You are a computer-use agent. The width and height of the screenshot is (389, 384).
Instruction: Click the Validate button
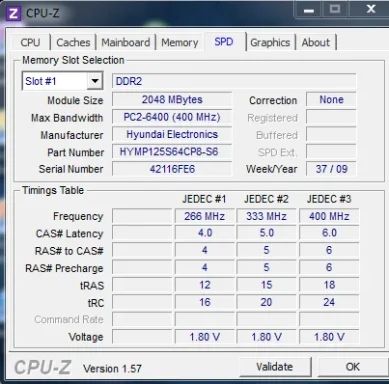[275, 367]
